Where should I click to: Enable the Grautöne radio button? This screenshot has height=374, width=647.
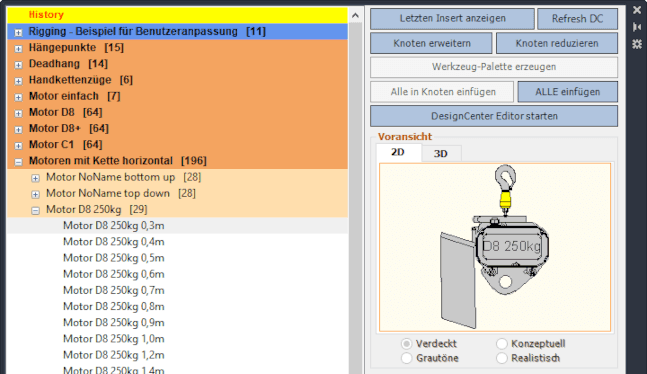406,358
